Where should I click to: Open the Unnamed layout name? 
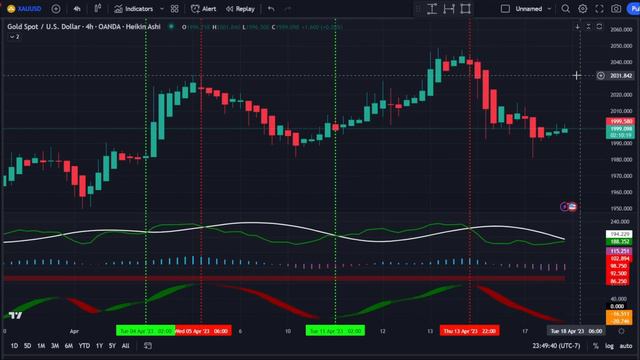coord(529,9)
